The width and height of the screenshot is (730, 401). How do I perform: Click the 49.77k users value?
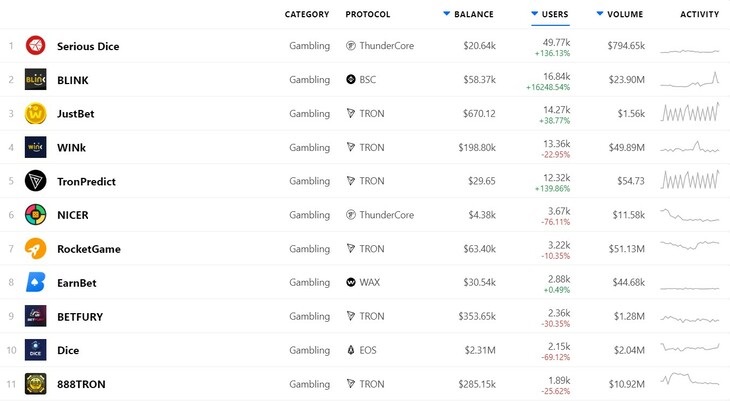tap(556, 42)
